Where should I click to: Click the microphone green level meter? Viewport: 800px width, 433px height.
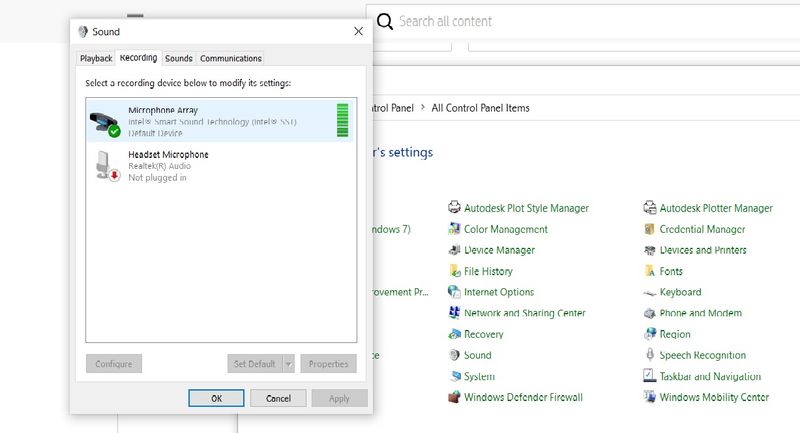click(x=342, y=120)
